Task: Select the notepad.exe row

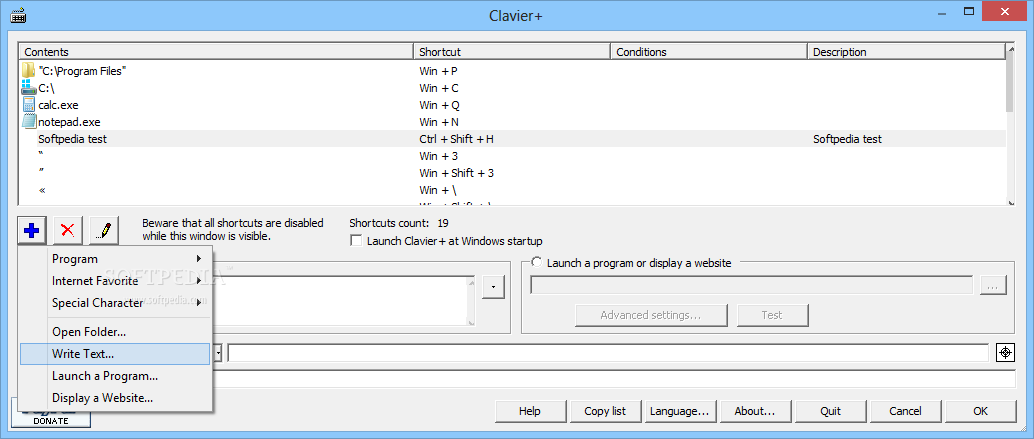Action: point(512,122)
